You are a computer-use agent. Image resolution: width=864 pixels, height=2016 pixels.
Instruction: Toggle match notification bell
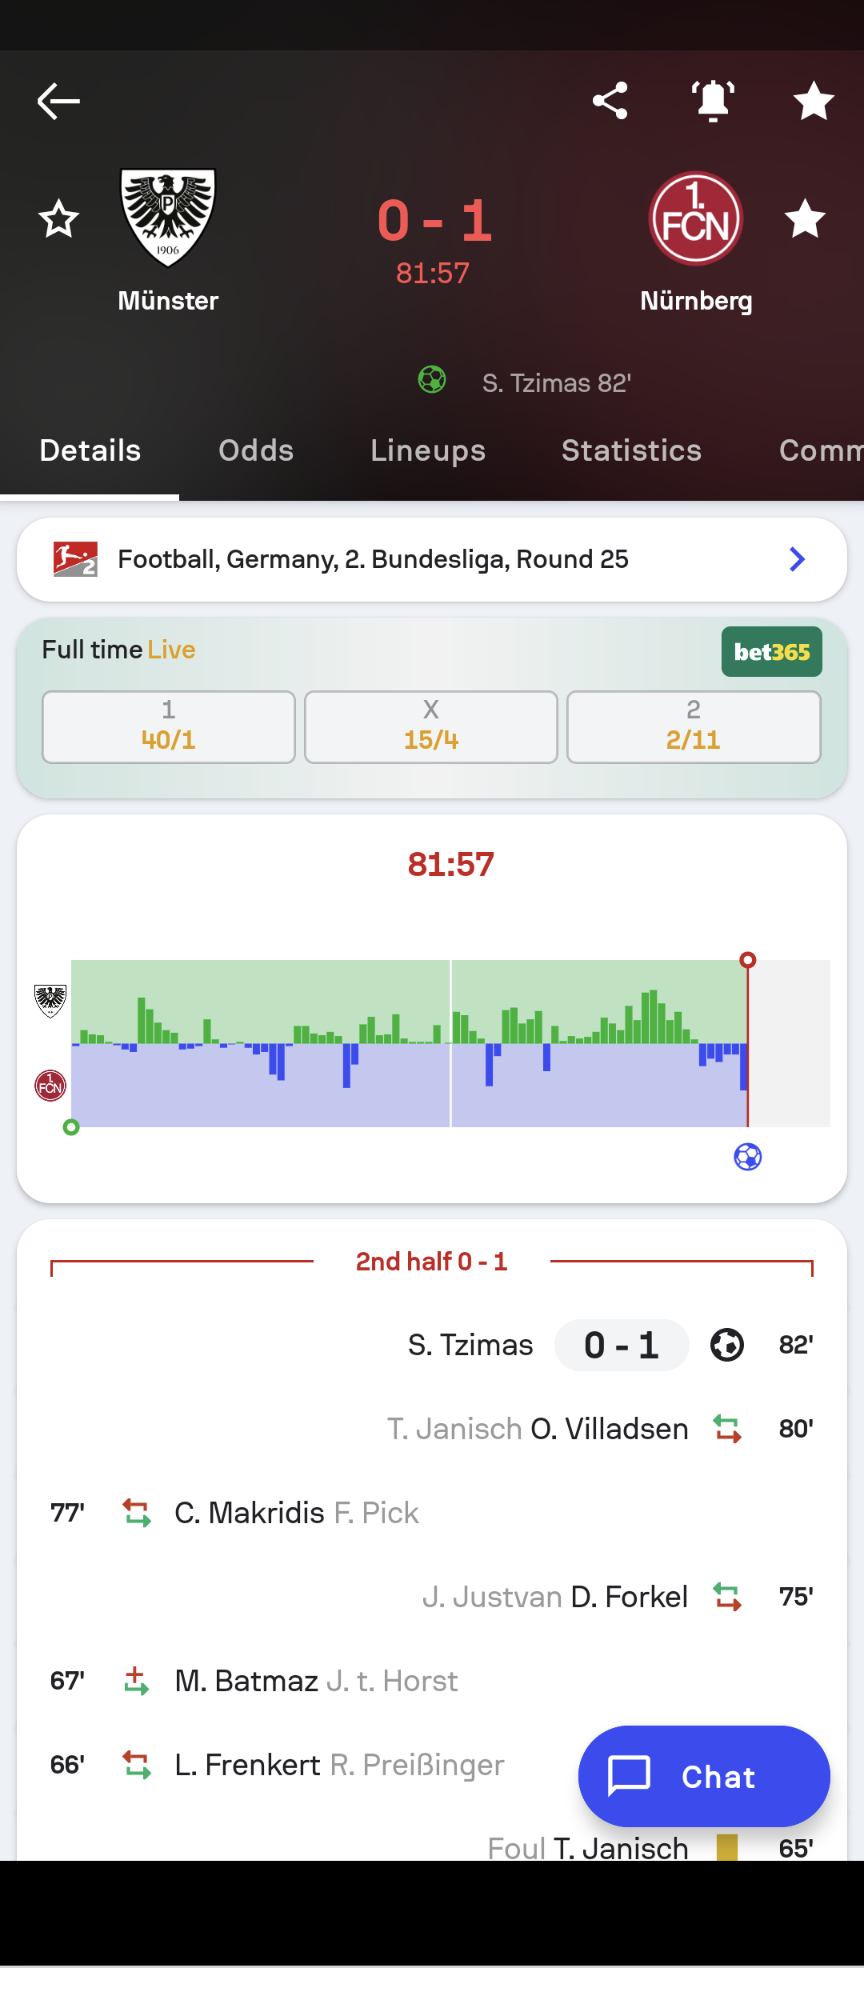pyautogui.click(x=713, y=101)
